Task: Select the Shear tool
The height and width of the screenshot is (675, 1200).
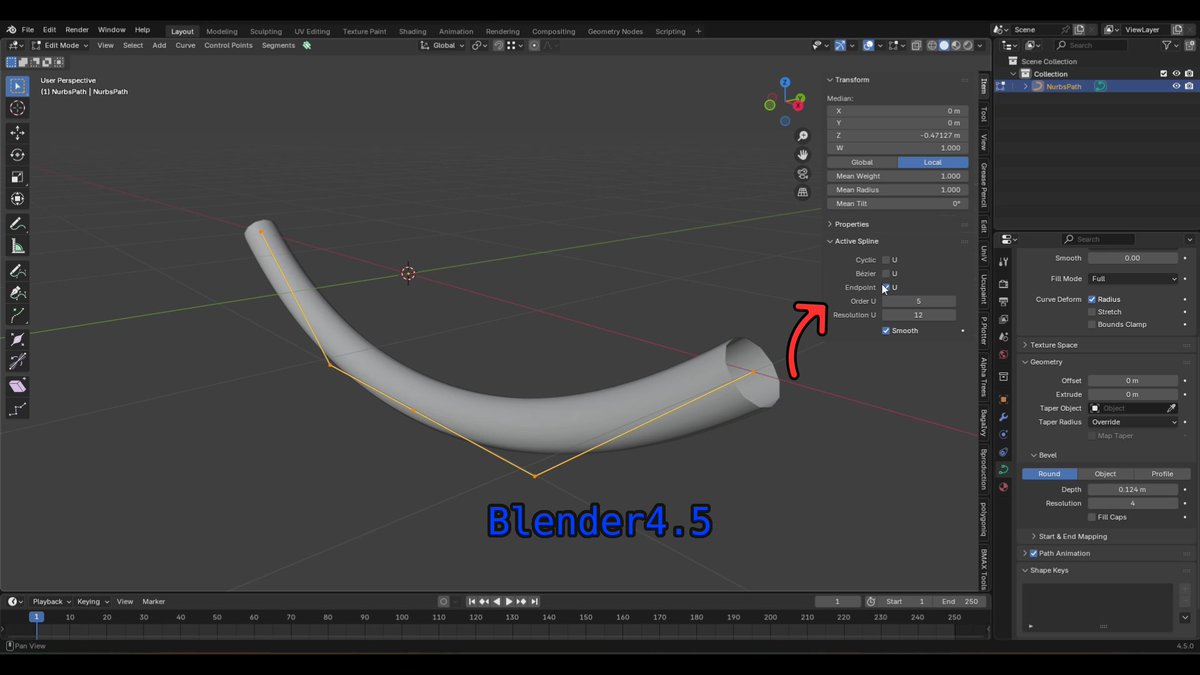Action: point(17,386)
